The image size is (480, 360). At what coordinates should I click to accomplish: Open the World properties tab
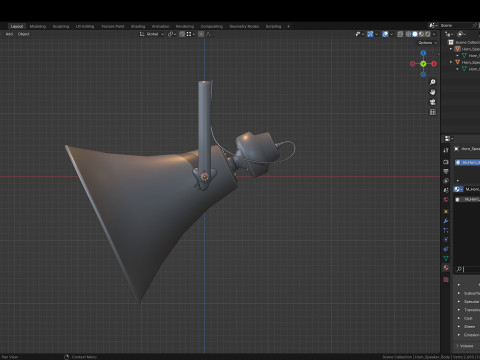coord(446,200)
